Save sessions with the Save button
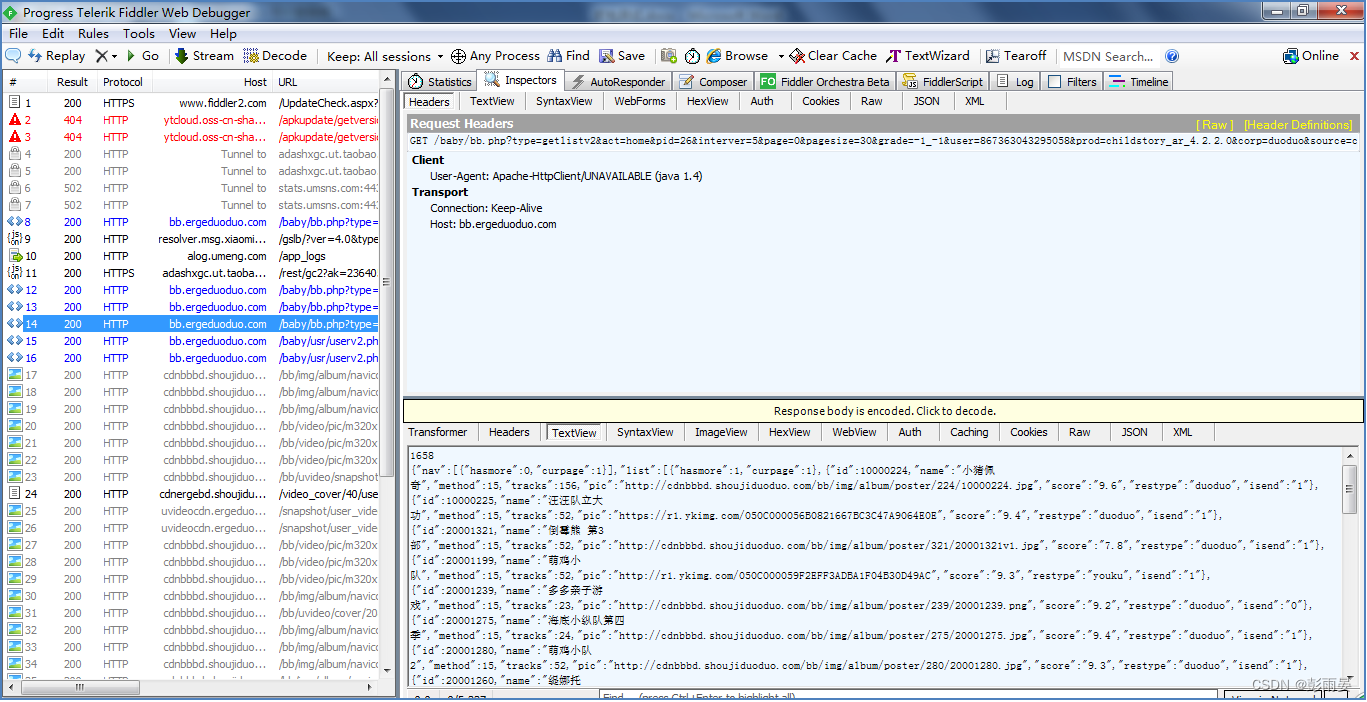The image size is (1367, 702). click(622, 56)
